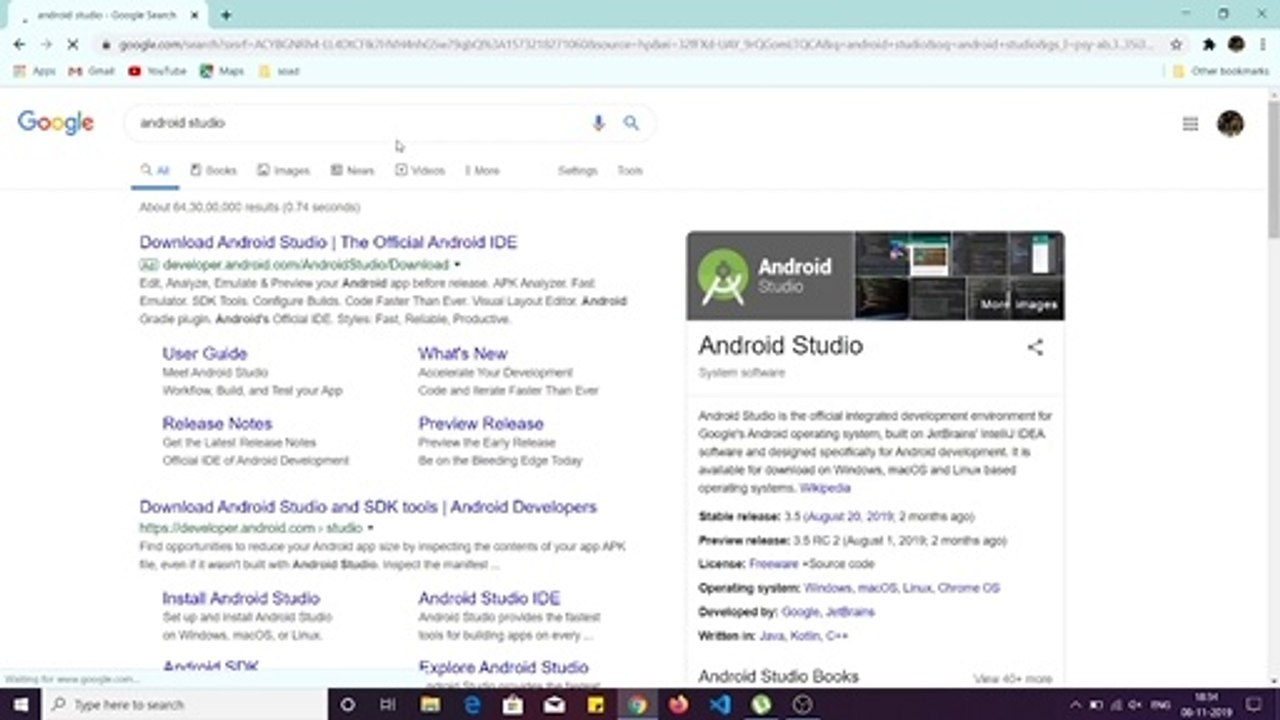1280x720 pixels.
Task: Open the Windows Start menu
Action: pos(20,704)
